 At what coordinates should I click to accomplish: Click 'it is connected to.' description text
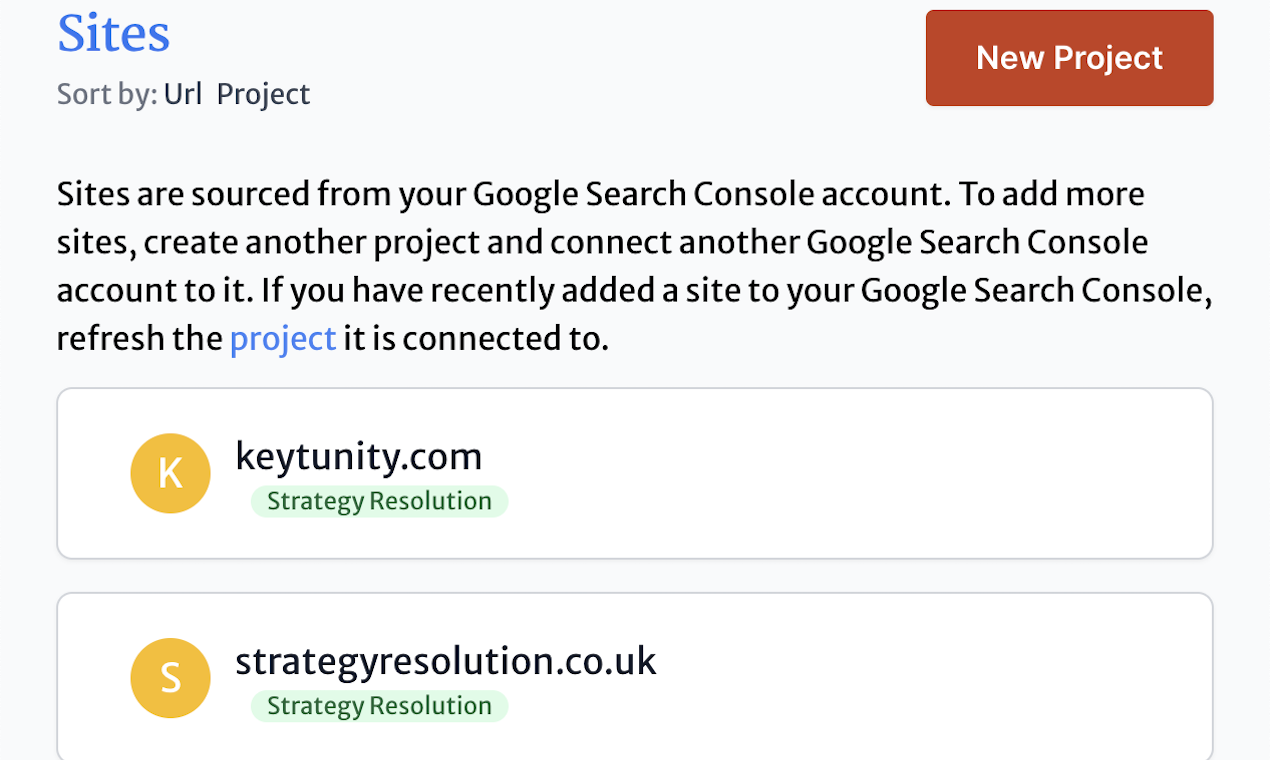(x=475, y=339)
